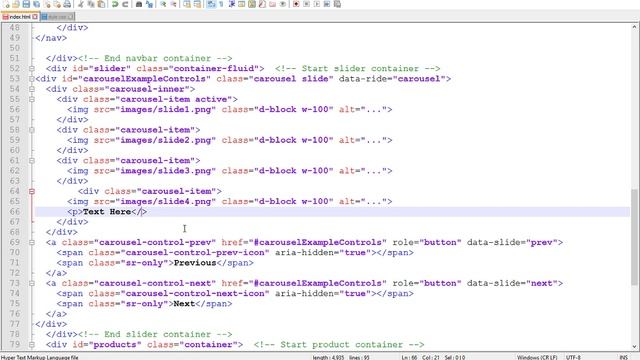This screenshot has width=640, height=360.
Task: Click the Zoom In toolbar icon
Action: (x=163, y=4)
